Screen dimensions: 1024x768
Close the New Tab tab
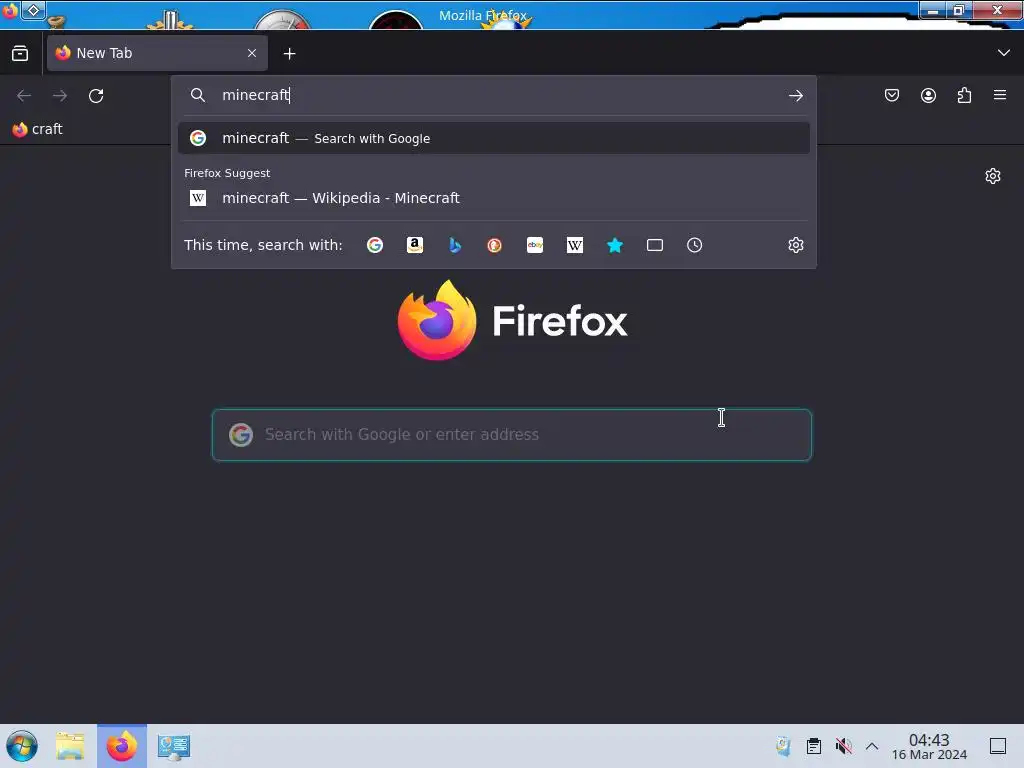pos(251,53)
